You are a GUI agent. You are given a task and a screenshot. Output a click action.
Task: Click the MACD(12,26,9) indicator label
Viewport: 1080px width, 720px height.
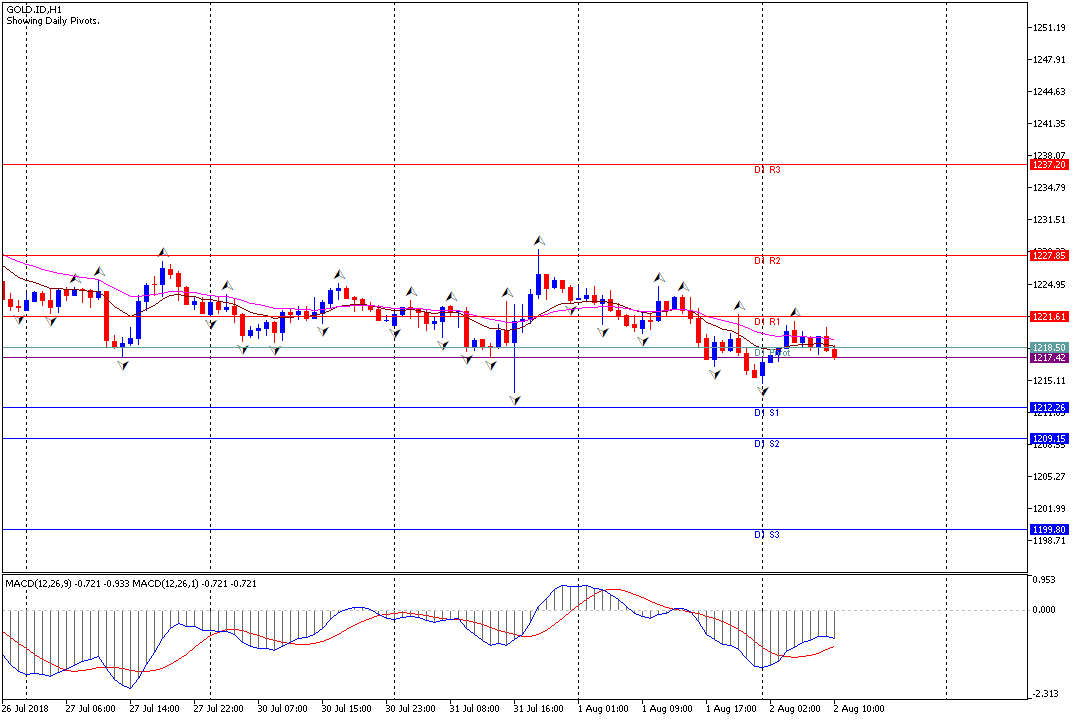tap(38, 584)
